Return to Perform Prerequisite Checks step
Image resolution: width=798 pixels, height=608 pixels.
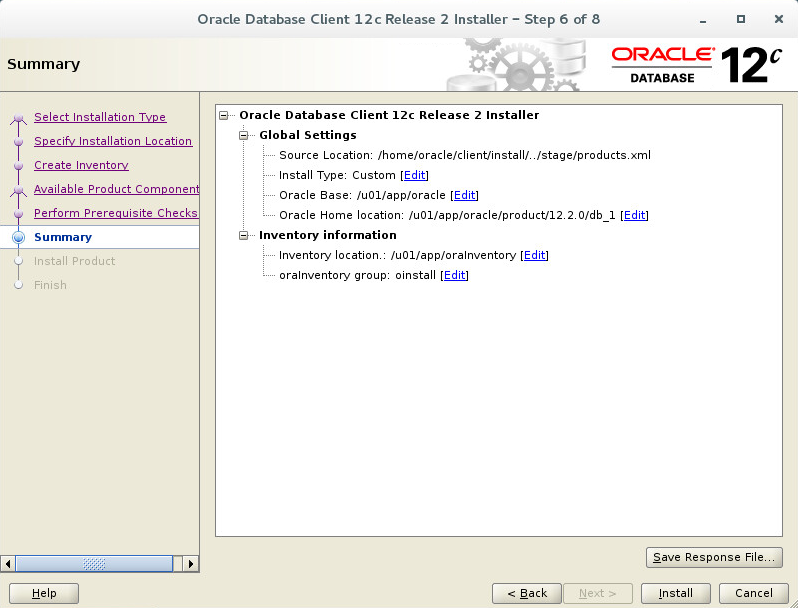(116, 213)
